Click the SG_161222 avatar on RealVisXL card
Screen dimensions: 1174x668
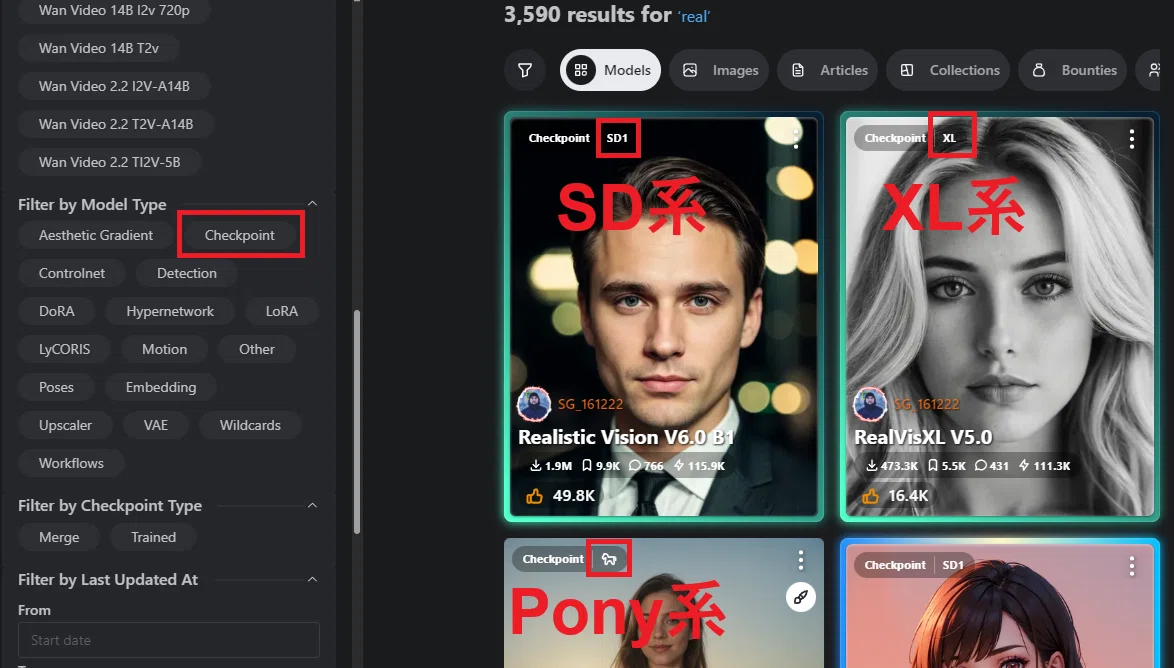tap(870, 404)
